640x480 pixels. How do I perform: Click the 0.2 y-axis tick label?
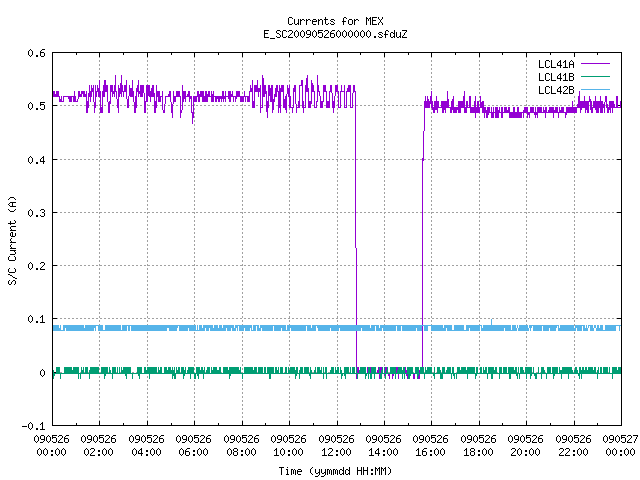tap(36, 266)
